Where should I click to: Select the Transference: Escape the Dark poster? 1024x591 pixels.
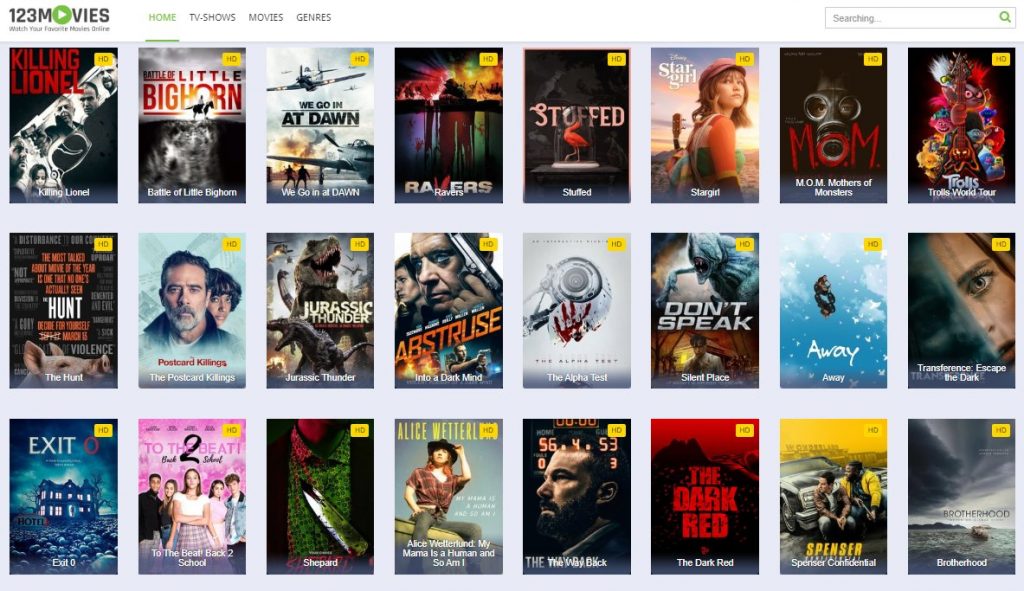click(961, 311)
